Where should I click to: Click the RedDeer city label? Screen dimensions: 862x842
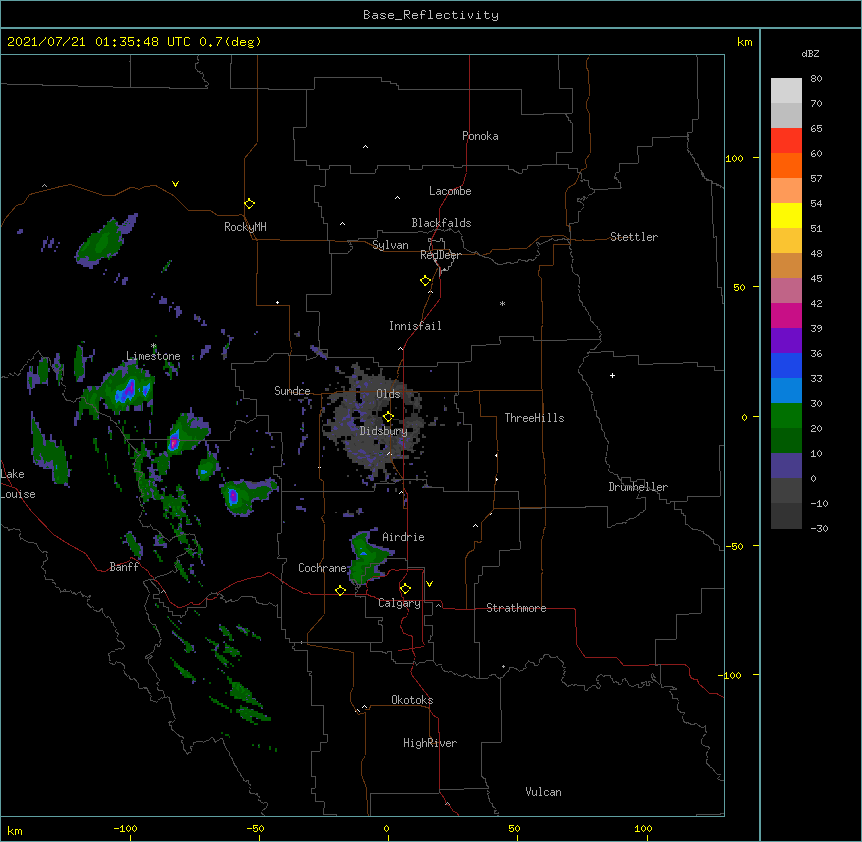(x=440, y=255)
